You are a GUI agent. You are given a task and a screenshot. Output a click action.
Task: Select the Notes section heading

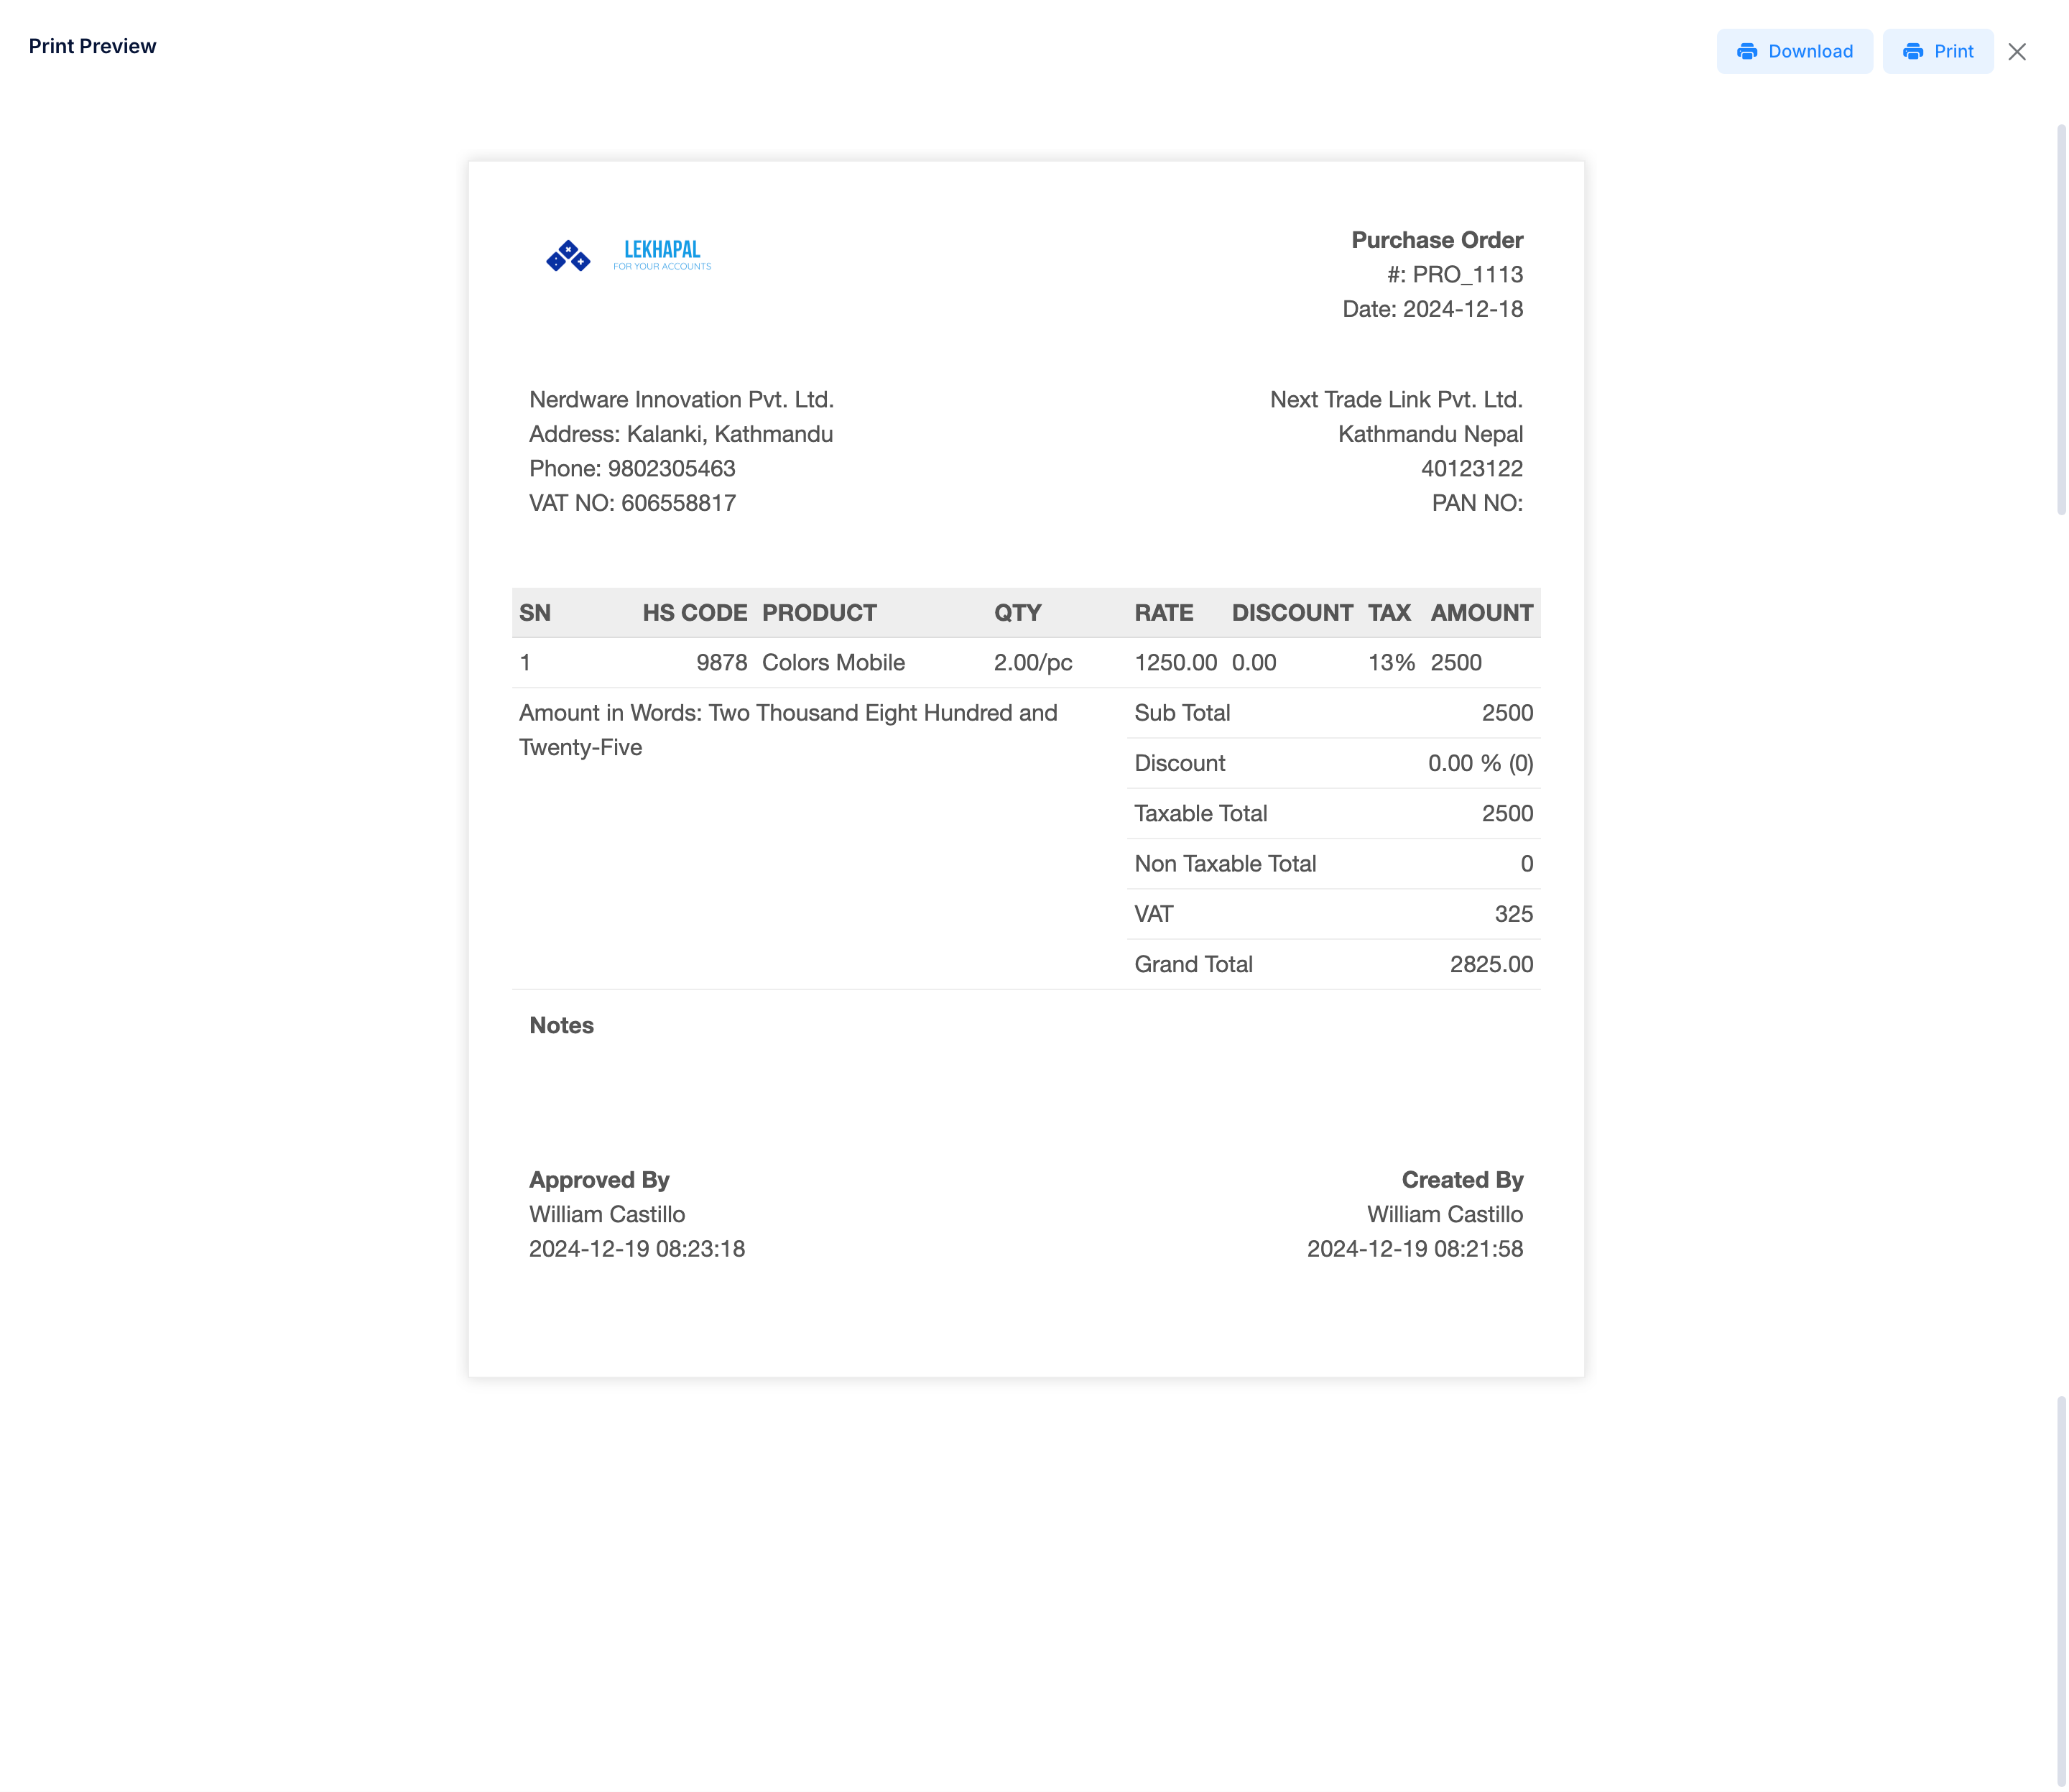pos(561,1025)
